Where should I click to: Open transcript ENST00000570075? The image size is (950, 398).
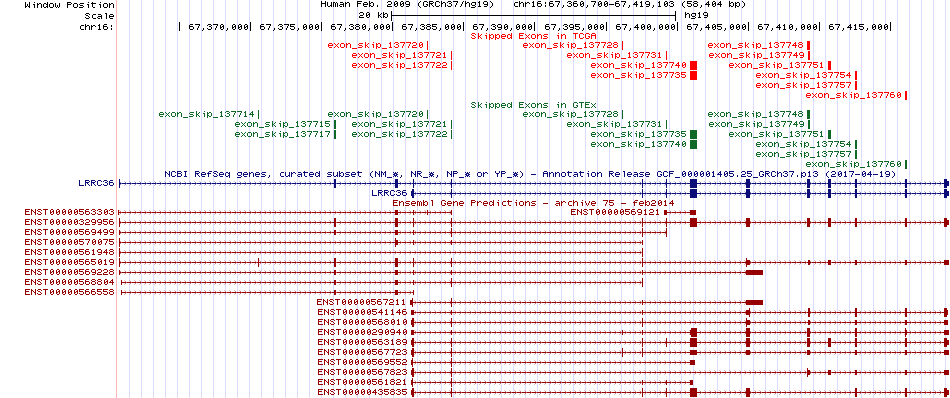click(69, 242)
